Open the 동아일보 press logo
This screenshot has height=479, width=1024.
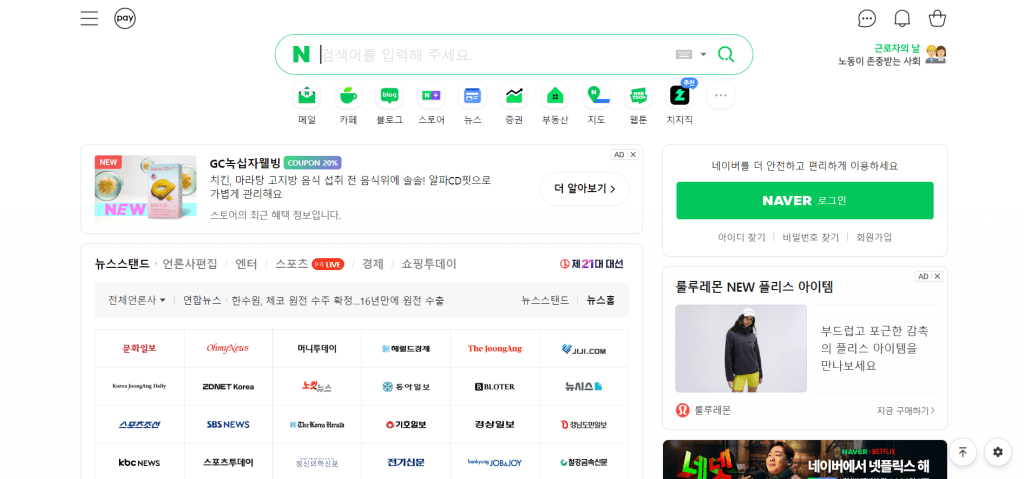pyautogui.click(x=406, y=386)
